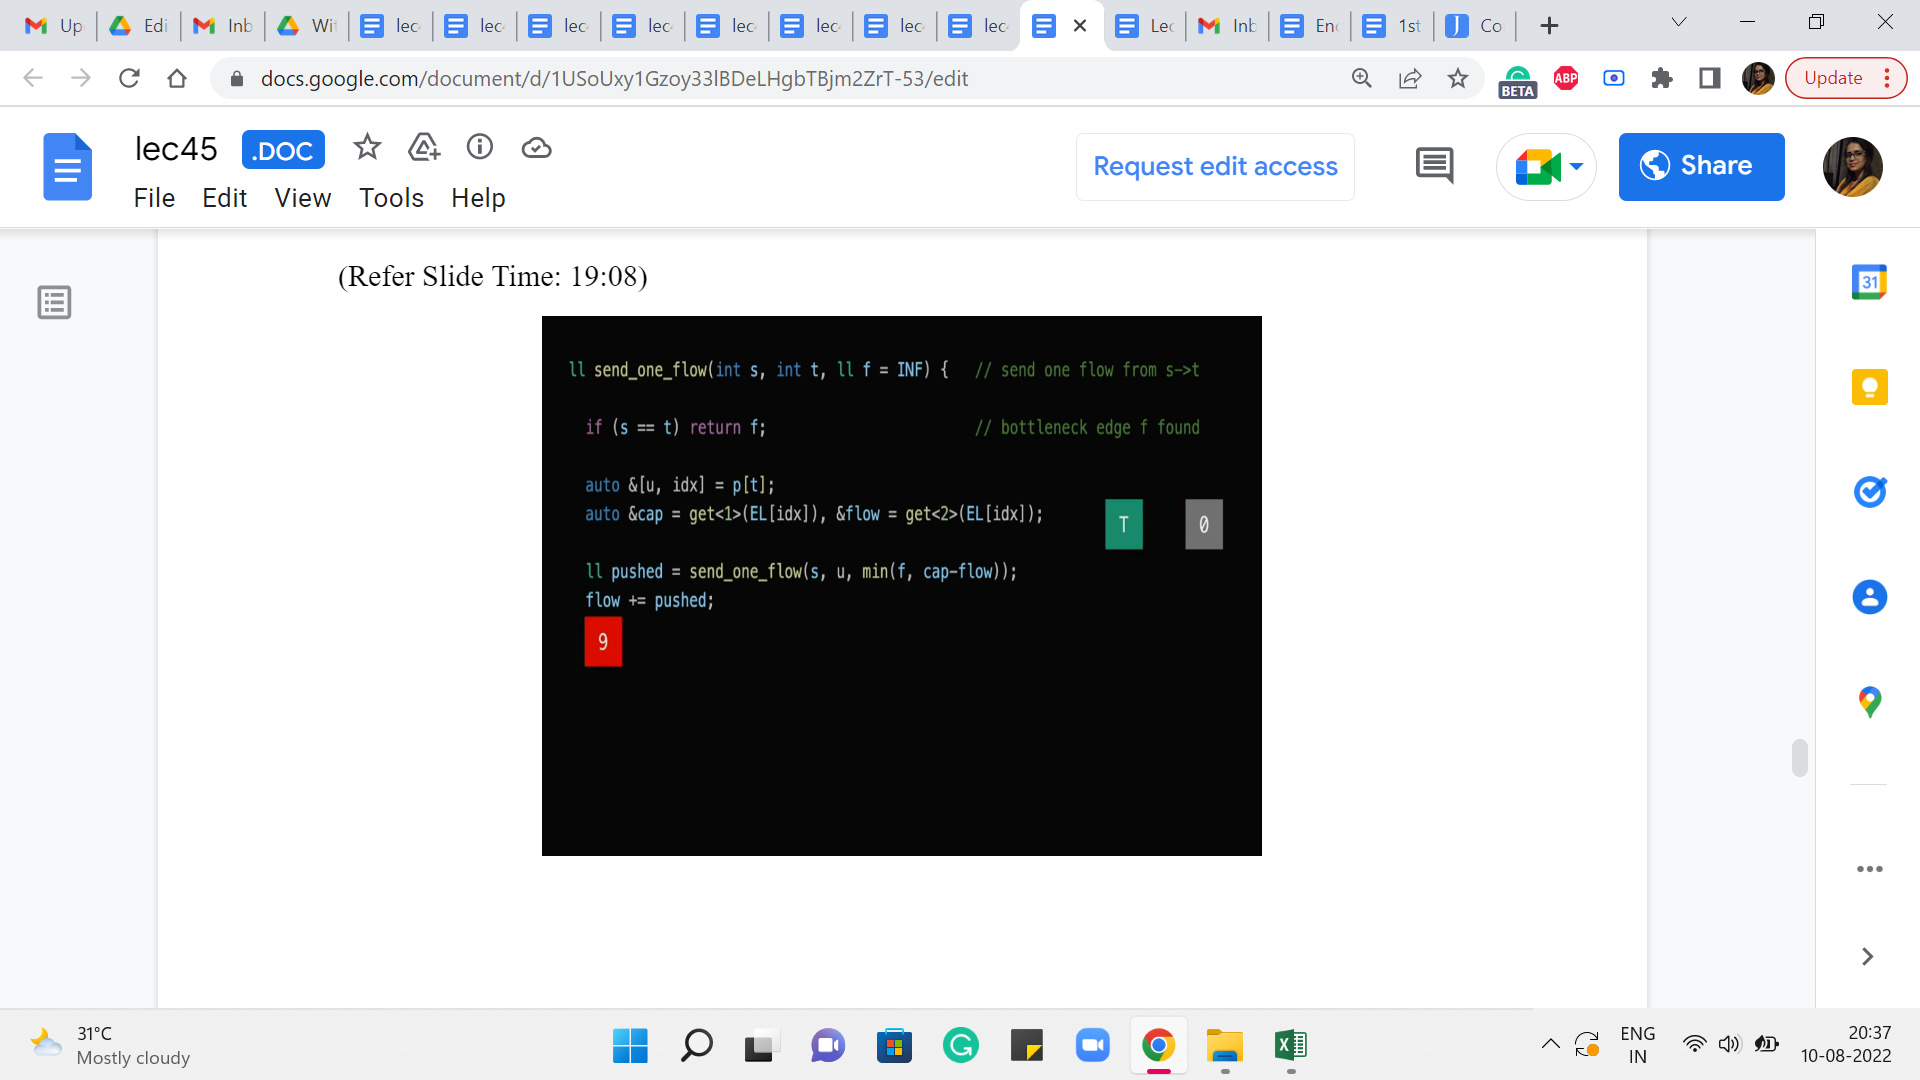Collapse the side panel chevron
The width and height of the screenshot is (1920, 1080).
[x=1867, y=957]
